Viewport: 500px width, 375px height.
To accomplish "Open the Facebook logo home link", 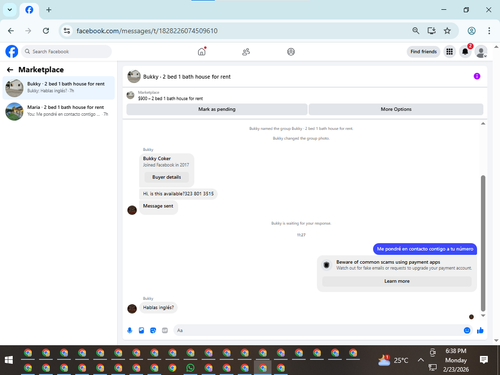I will click(x=12, y=52).
